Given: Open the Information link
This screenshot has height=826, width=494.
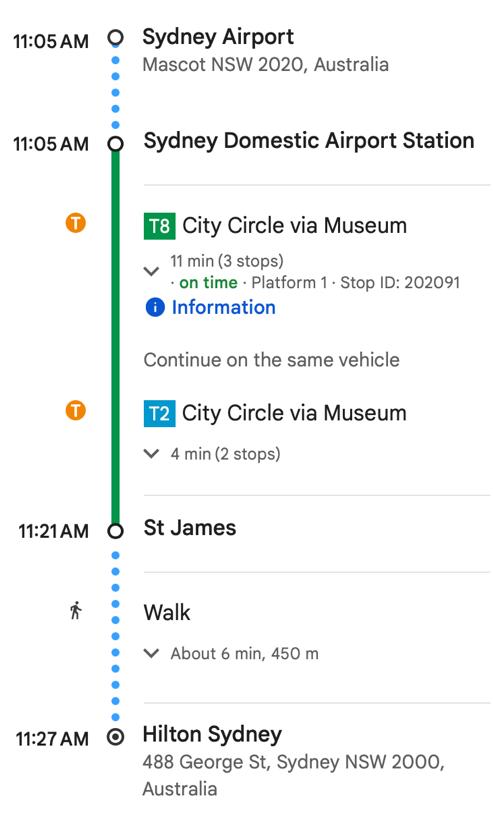Looking at the screenshot, I should [x=223, y=307].
